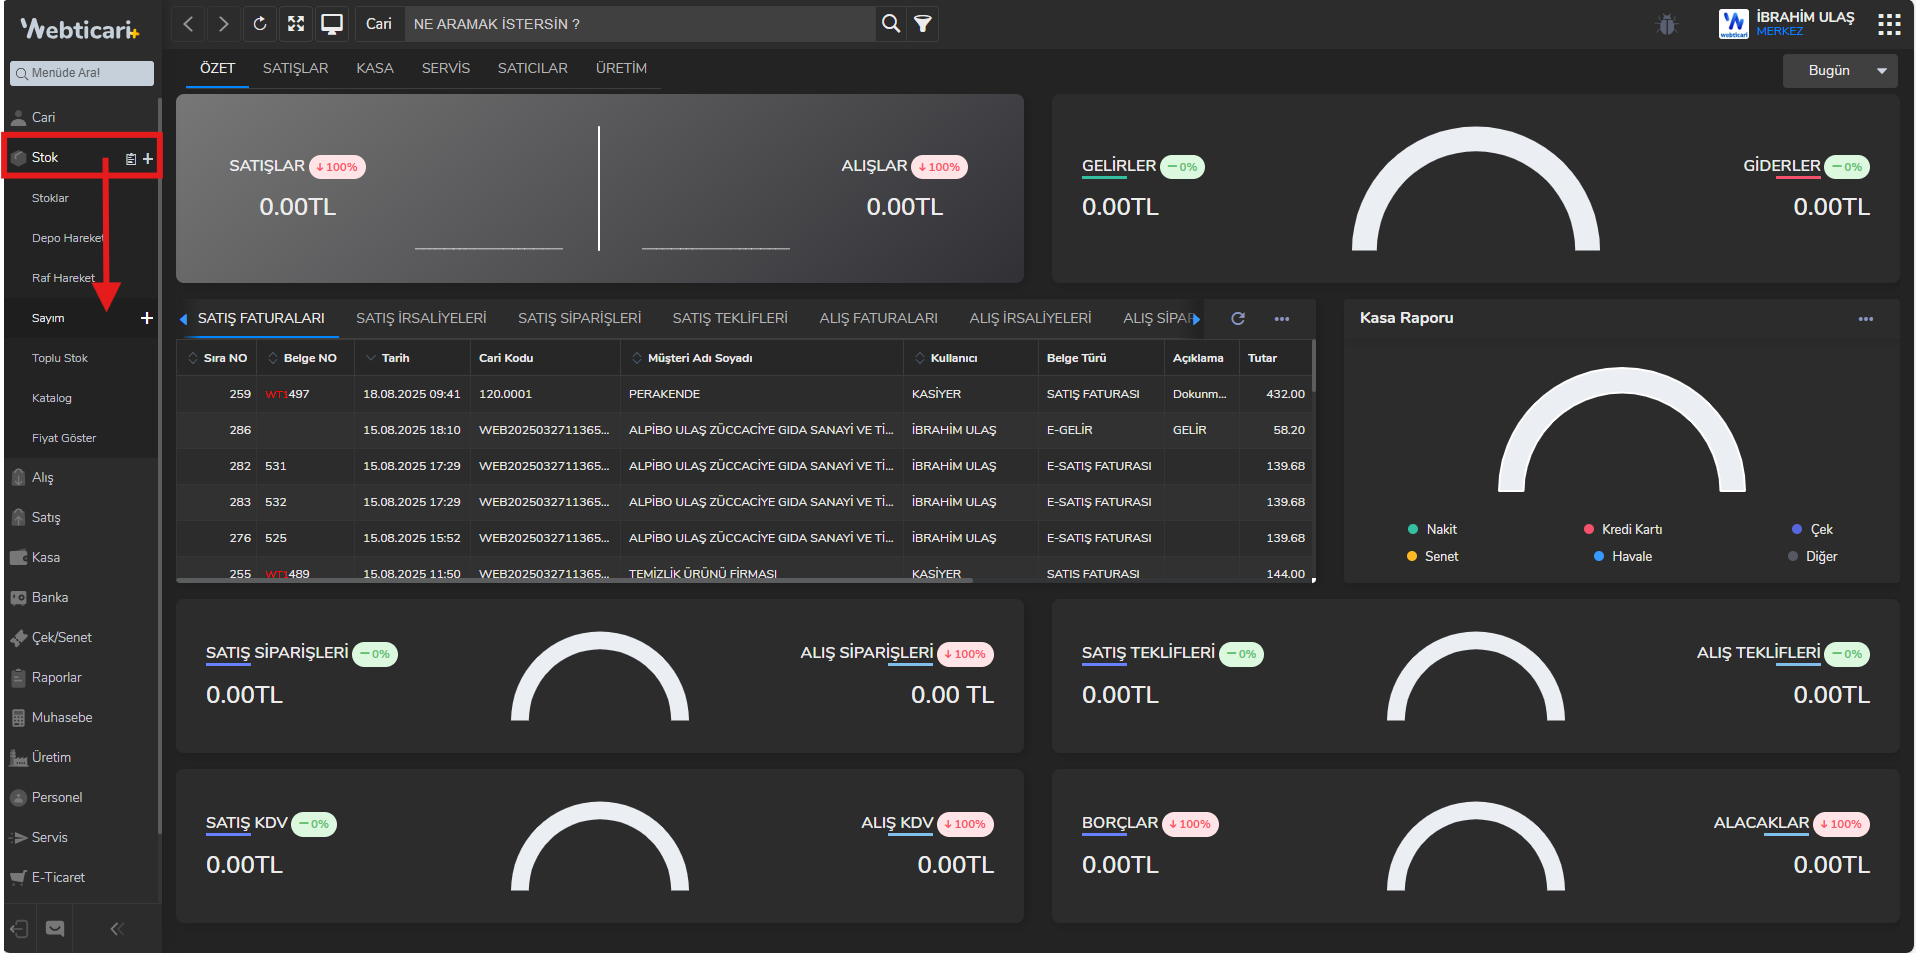
Task: Click the logout icon in sidebar footer
Action: click(19, 929)
